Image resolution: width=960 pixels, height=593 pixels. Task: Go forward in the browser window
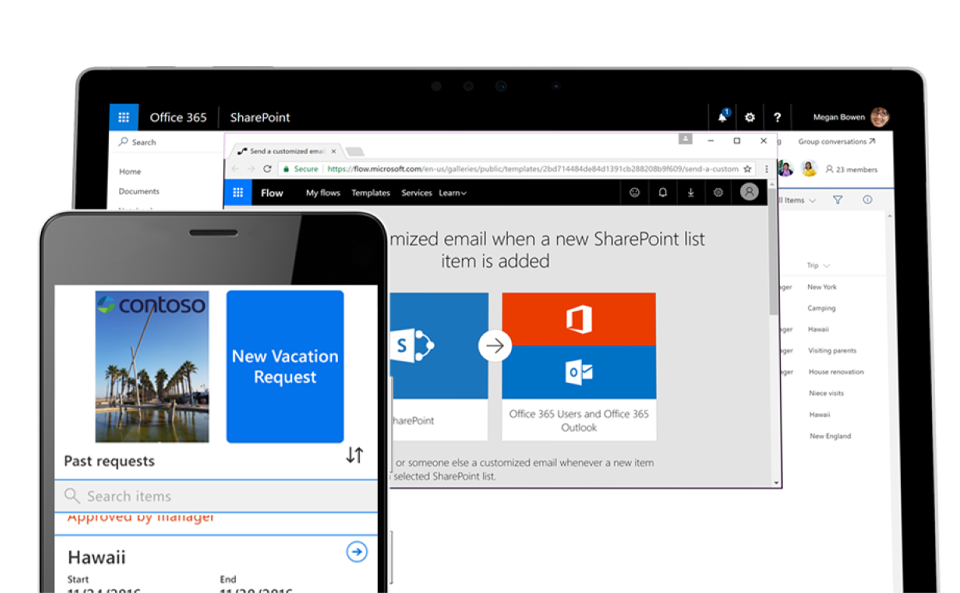click(251, 169)
